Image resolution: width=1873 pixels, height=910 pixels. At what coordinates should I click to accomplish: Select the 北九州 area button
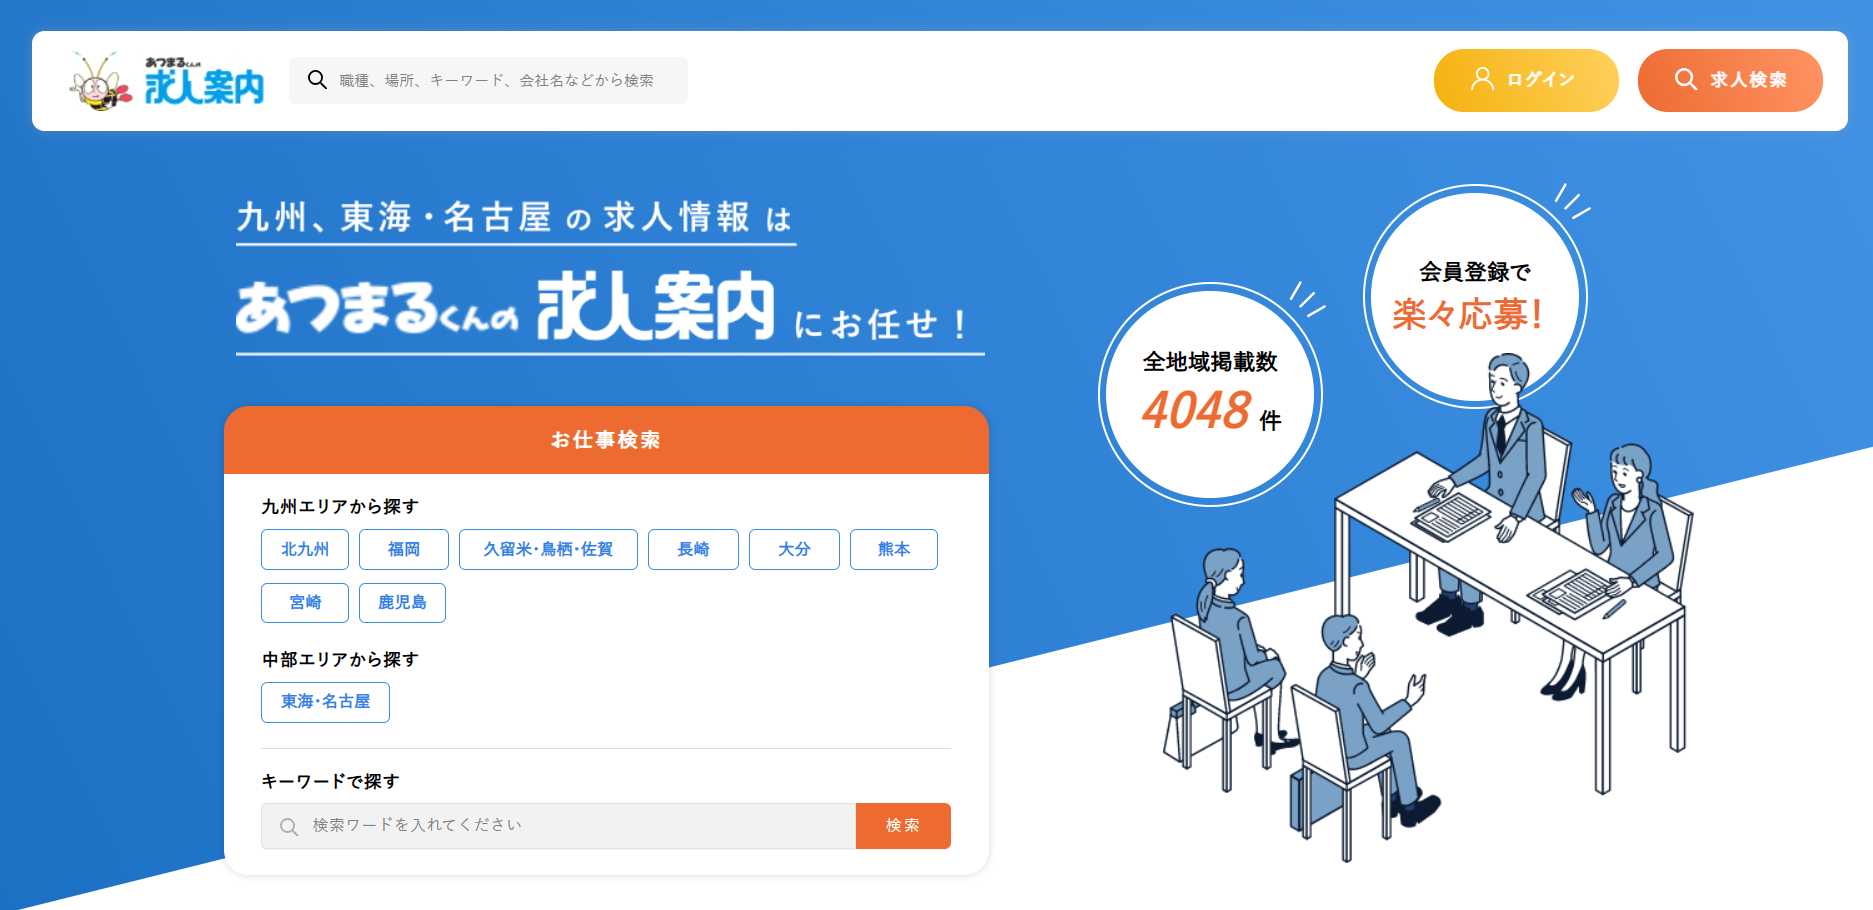pos(305,549)
